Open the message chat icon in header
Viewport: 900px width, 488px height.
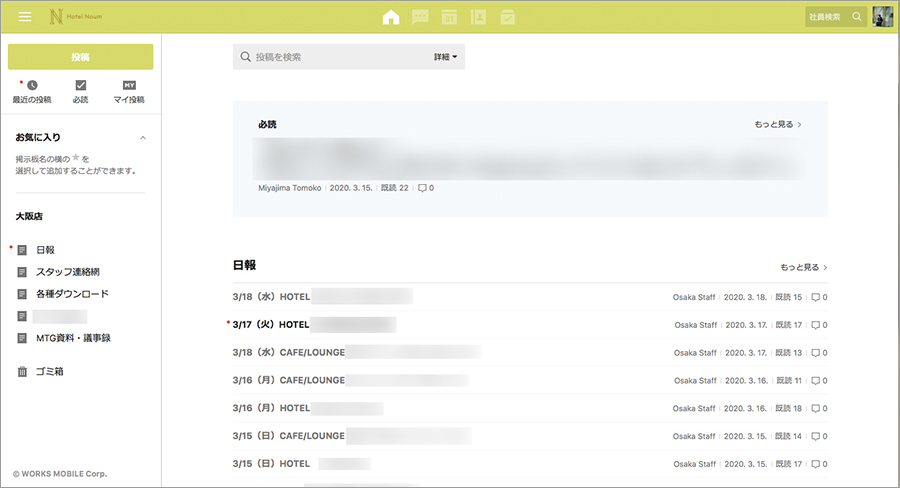click(x=420, y=17)
